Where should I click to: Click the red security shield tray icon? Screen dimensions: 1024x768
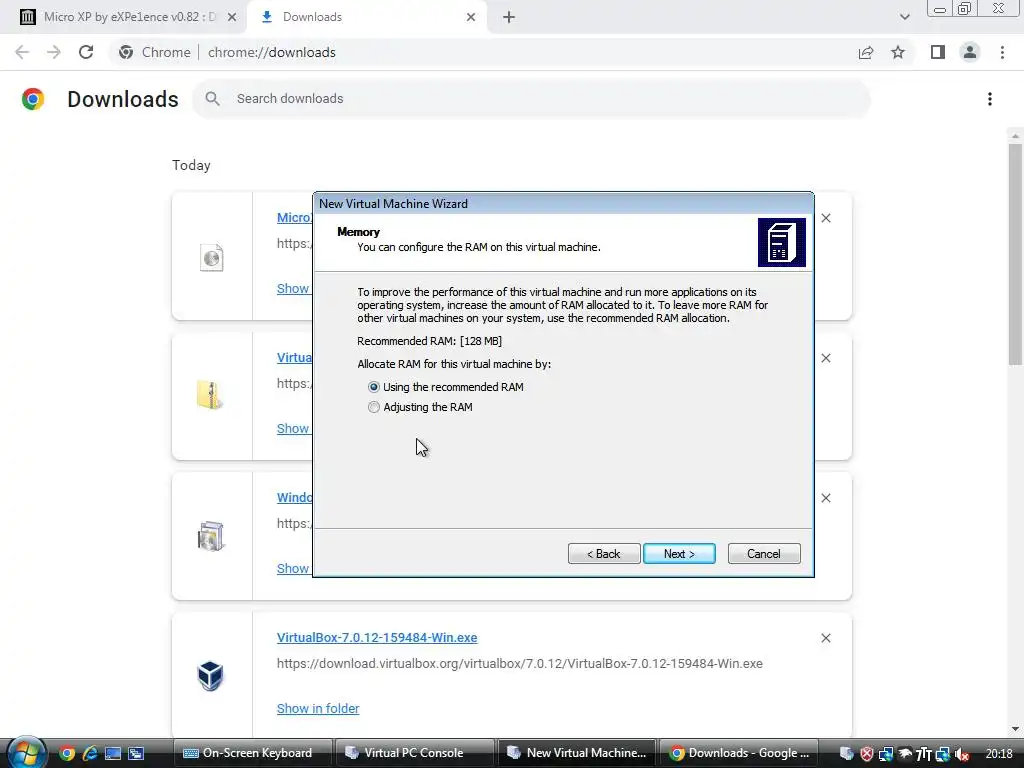pyautogui.click(x=867, y=754)
